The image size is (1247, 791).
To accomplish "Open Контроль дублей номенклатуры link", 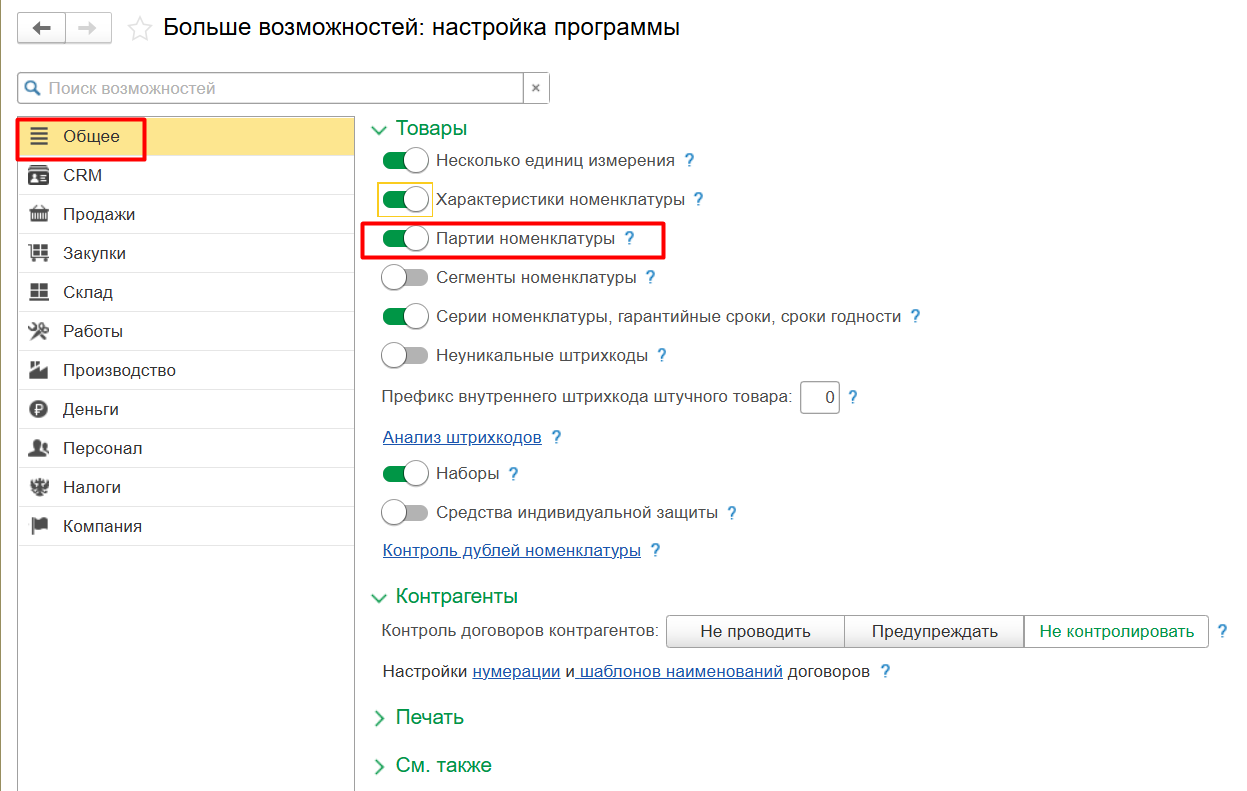I will 512,550.
